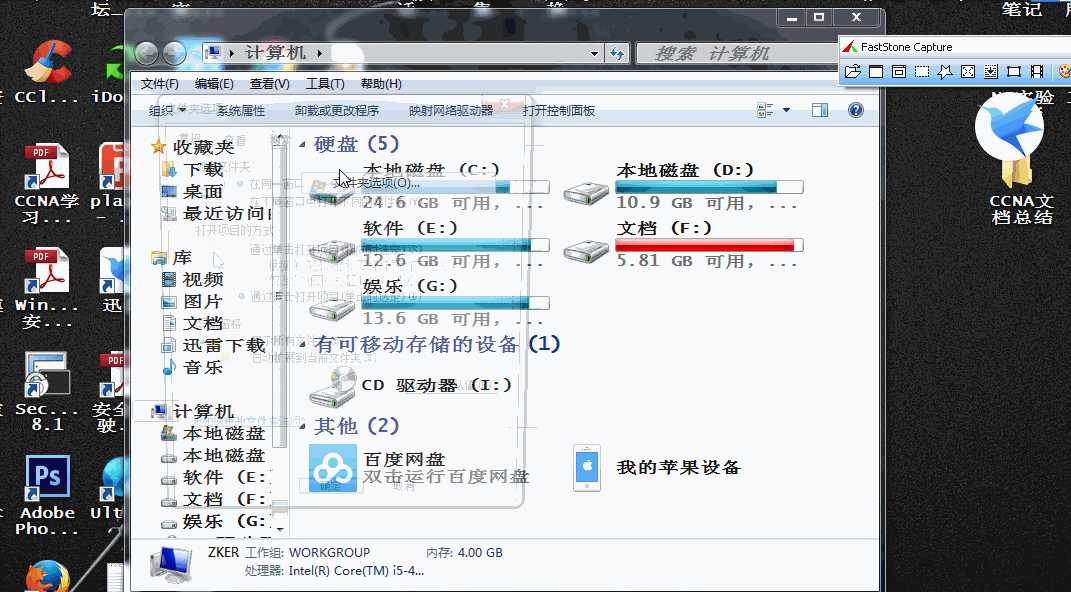Open the view options dropdown arrow
This screenshot has height=592, width=1071.
click(786, 110)
